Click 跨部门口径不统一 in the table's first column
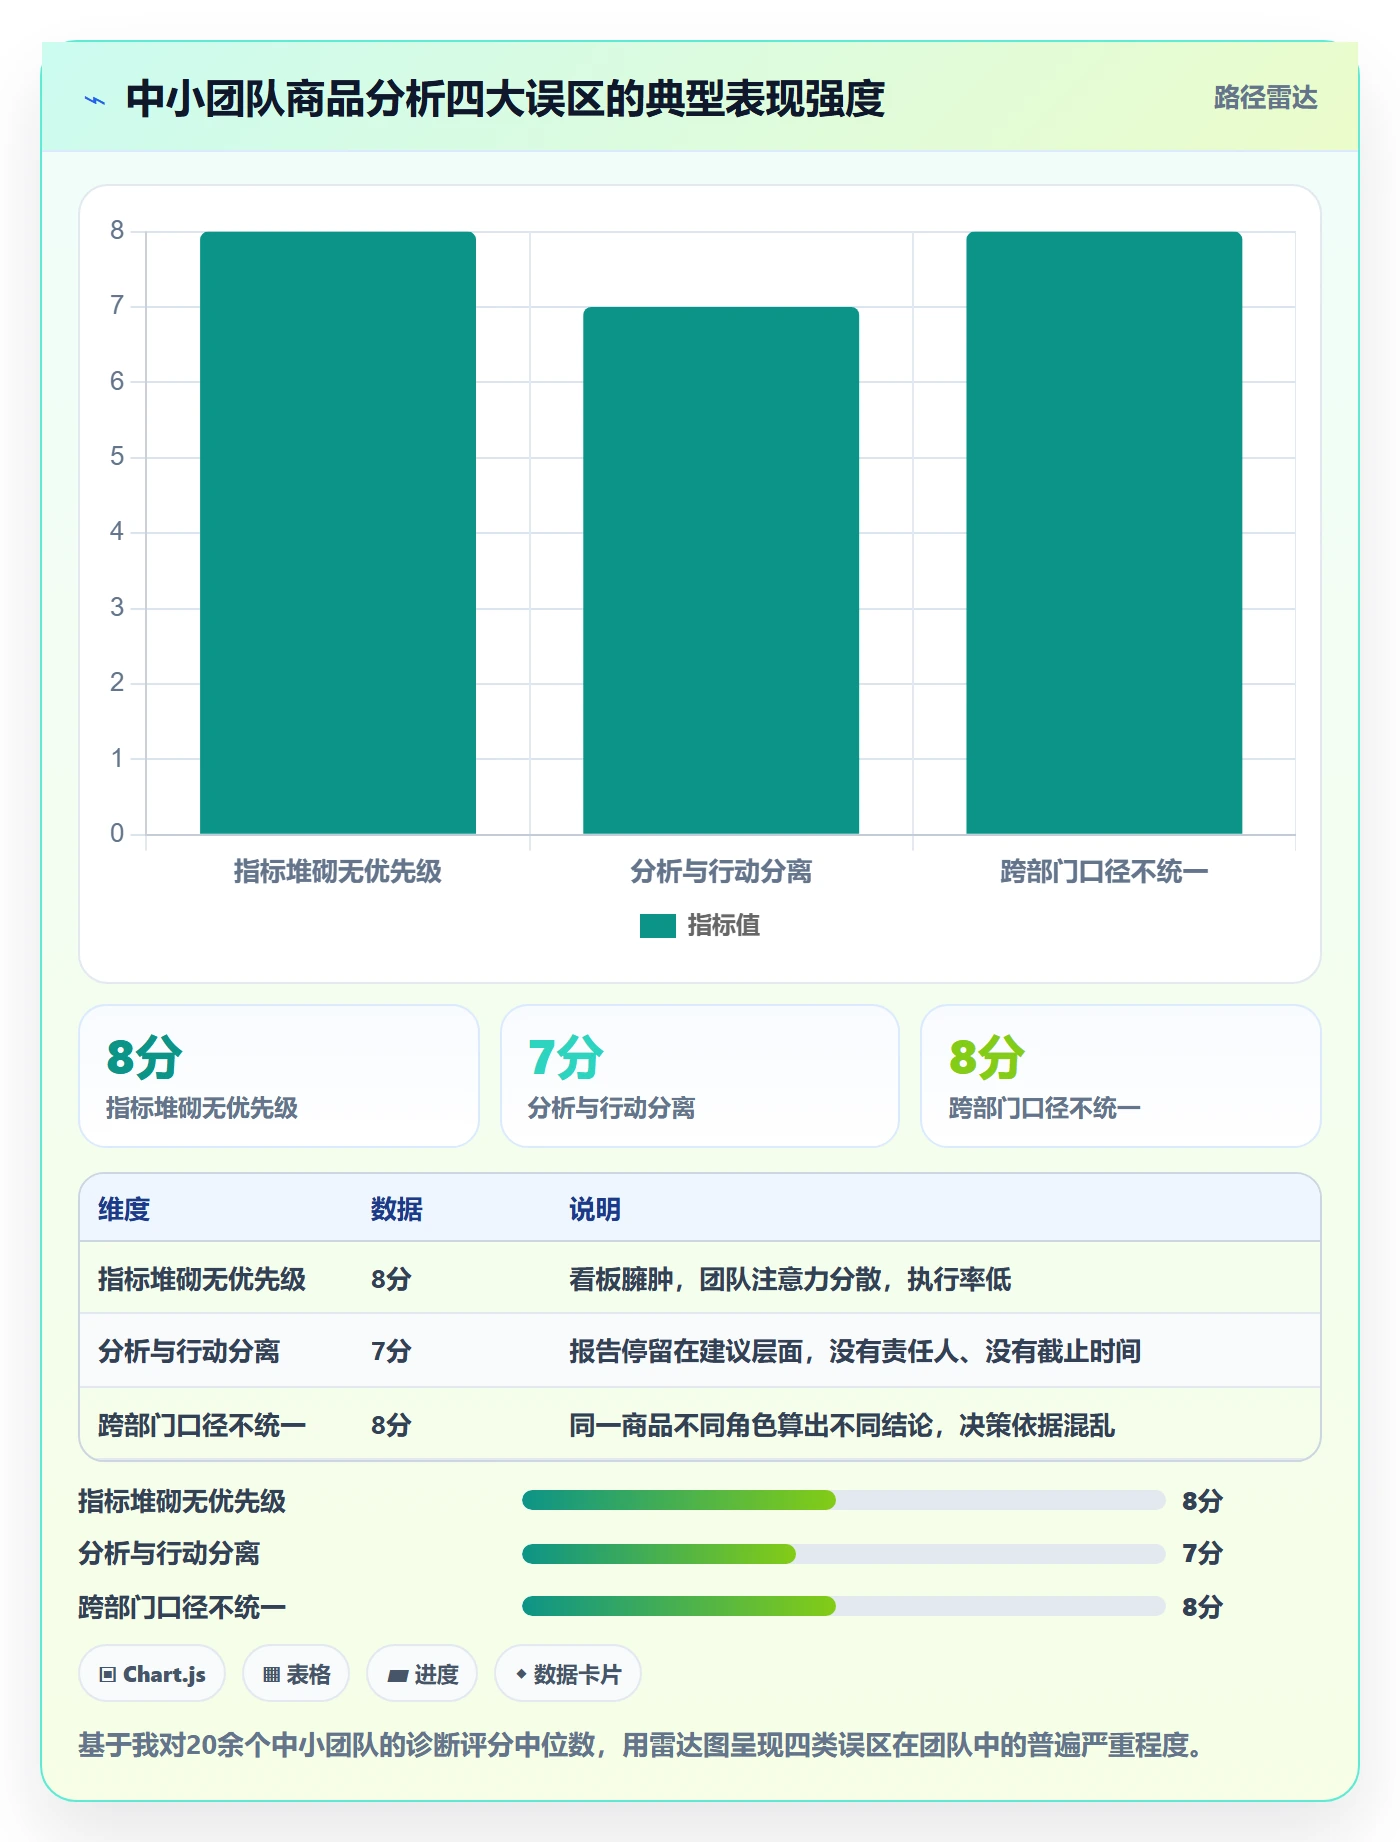1400x1842 pixels. click(202, 1425)
